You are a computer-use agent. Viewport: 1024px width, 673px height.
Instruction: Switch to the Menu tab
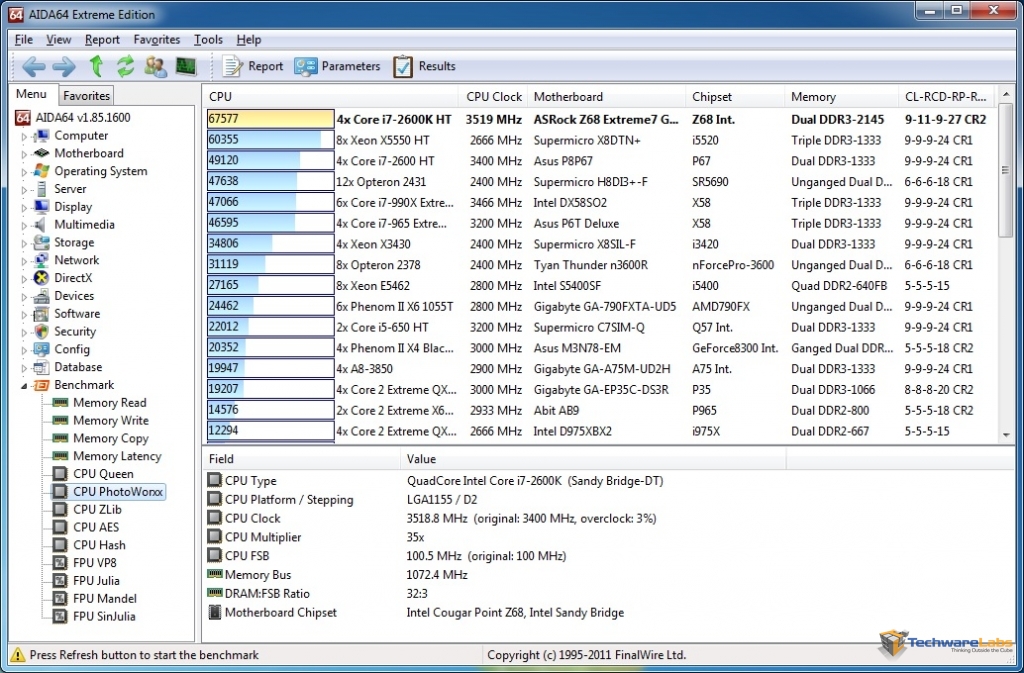click(31, 94)
